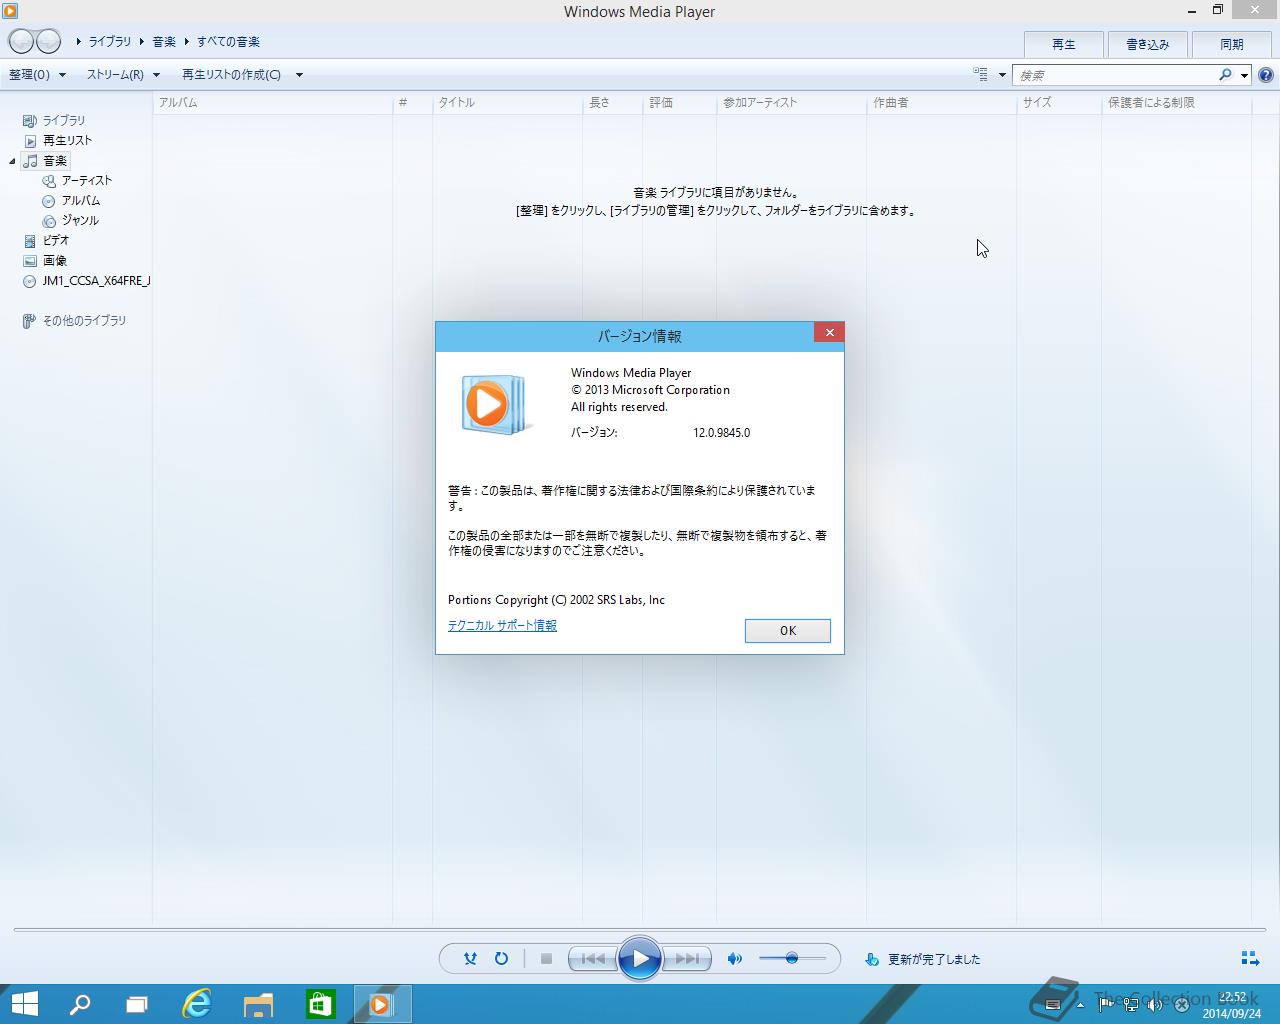The image size is (1280, 1024).
Task: Stop playback with the square button
Action: point(546,958)
